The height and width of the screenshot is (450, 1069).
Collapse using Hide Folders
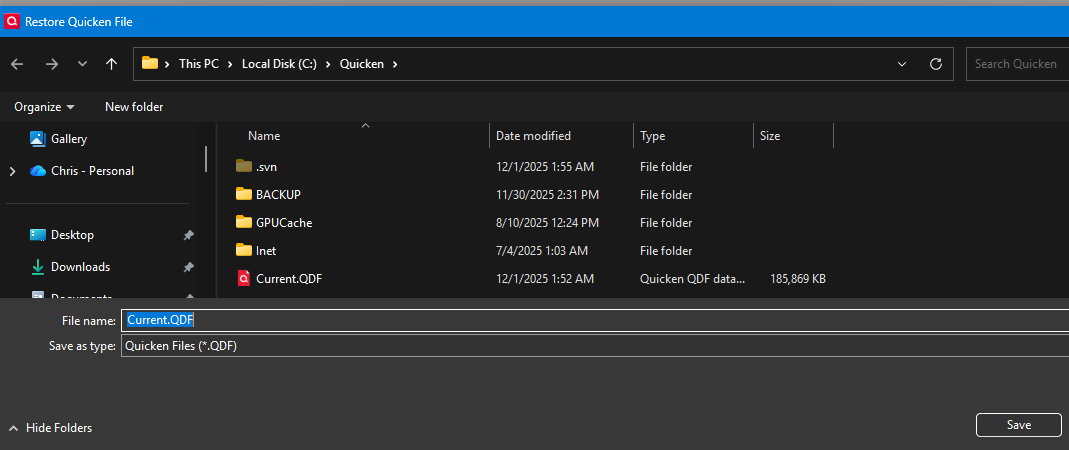[50, 428]
